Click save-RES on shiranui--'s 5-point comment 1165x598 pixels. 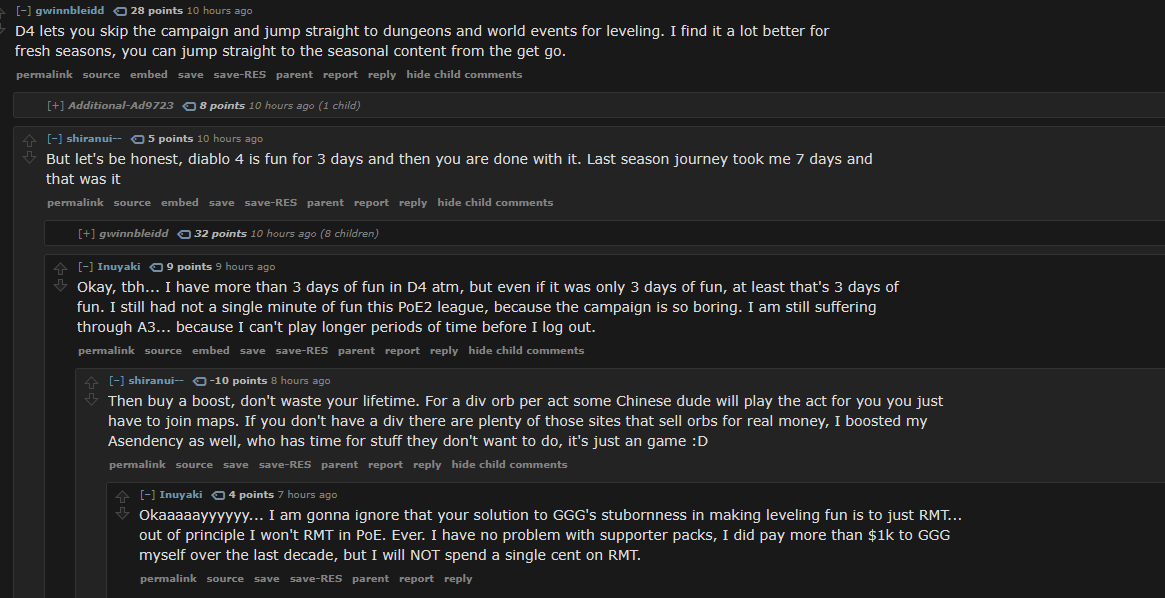(x=270, y=203)
